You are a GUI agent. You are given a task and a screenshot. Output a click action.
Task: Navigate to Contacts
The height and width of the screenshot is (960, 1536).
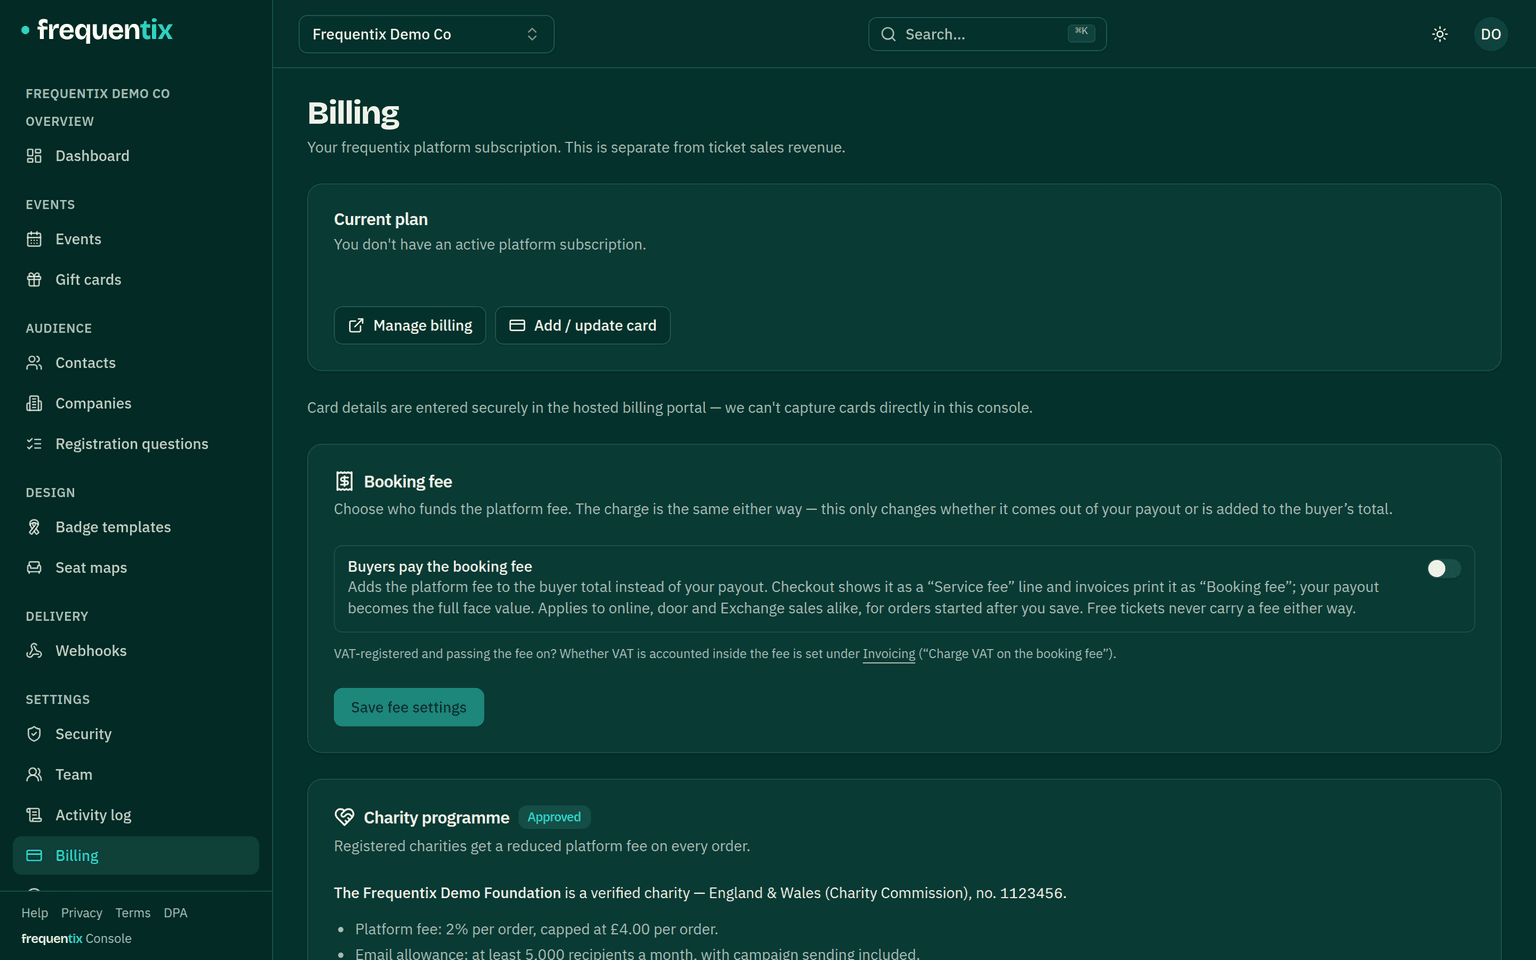pyautogui.click(x=136, y=363)
